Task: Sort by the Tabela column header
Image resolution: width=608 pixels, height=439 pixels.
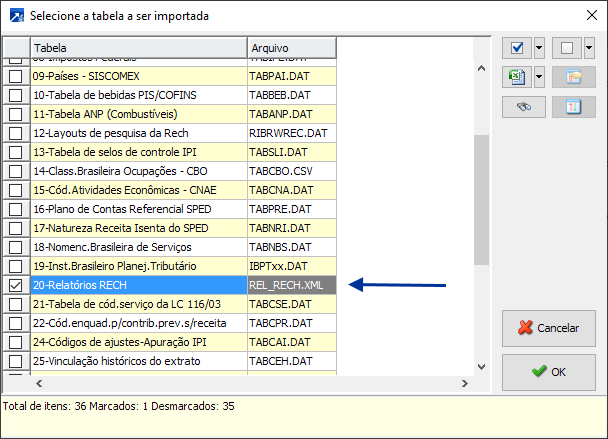Action: point(139,48)
